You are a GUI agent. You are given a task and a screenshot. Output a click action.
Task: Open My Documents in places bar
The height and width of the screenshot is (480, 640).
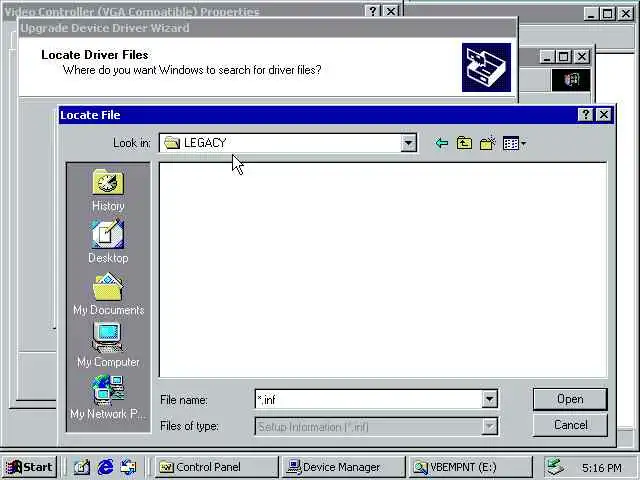[x=108, y=294]
